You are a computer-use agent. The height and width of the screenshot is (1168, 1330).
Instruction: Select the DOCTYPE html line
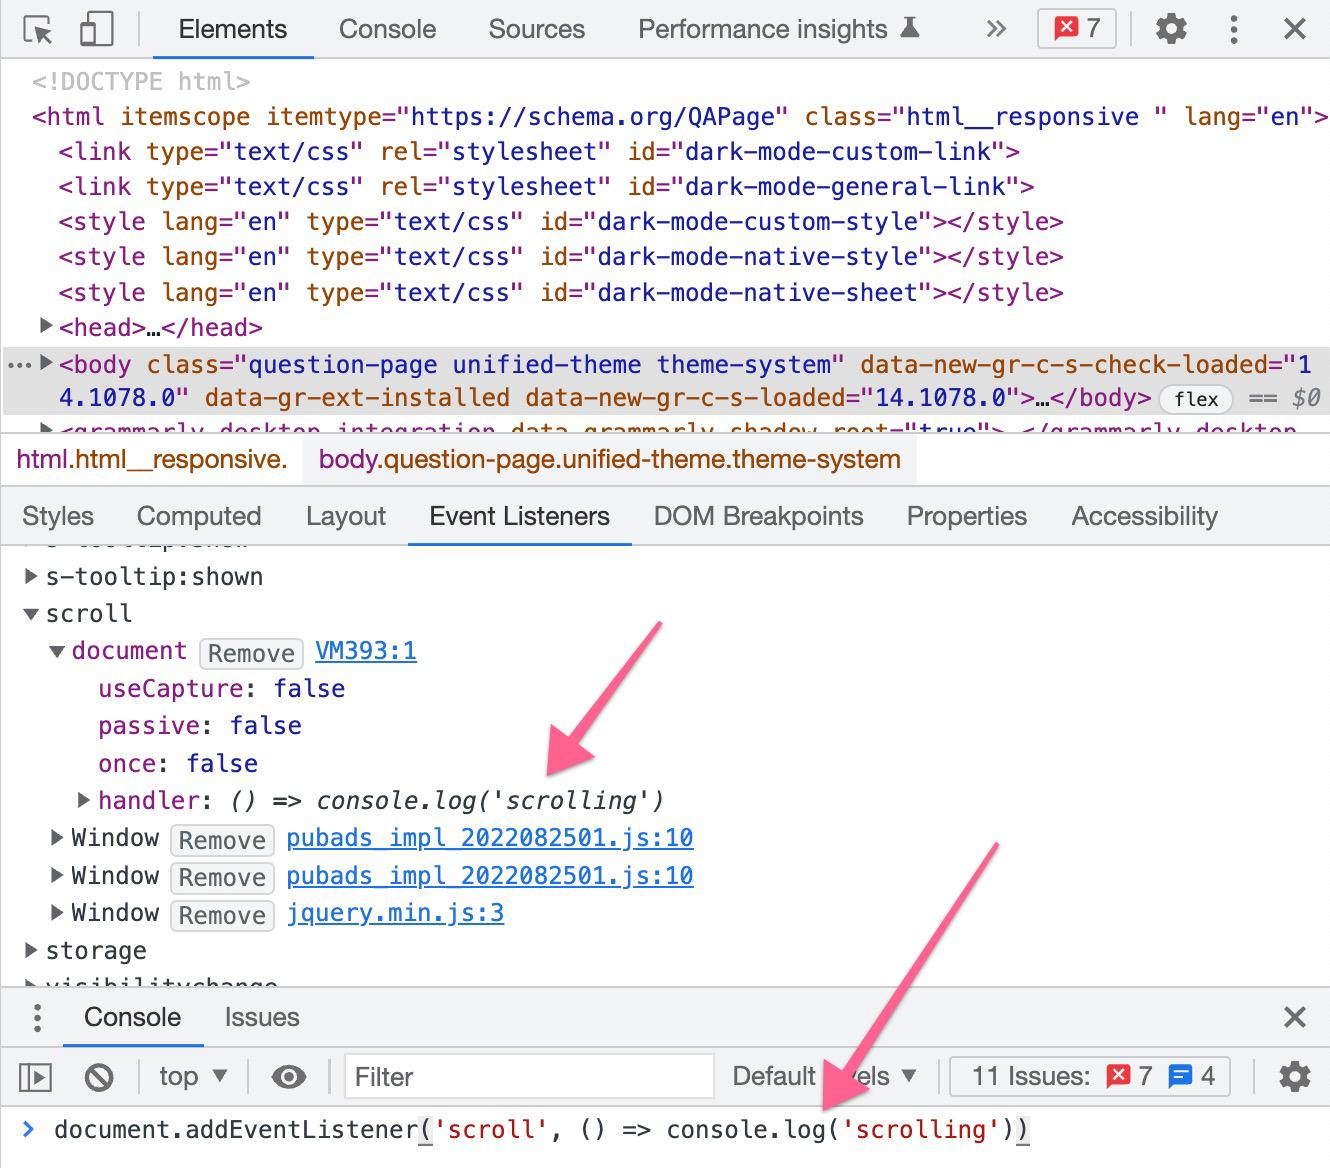[x=141, y=81]
